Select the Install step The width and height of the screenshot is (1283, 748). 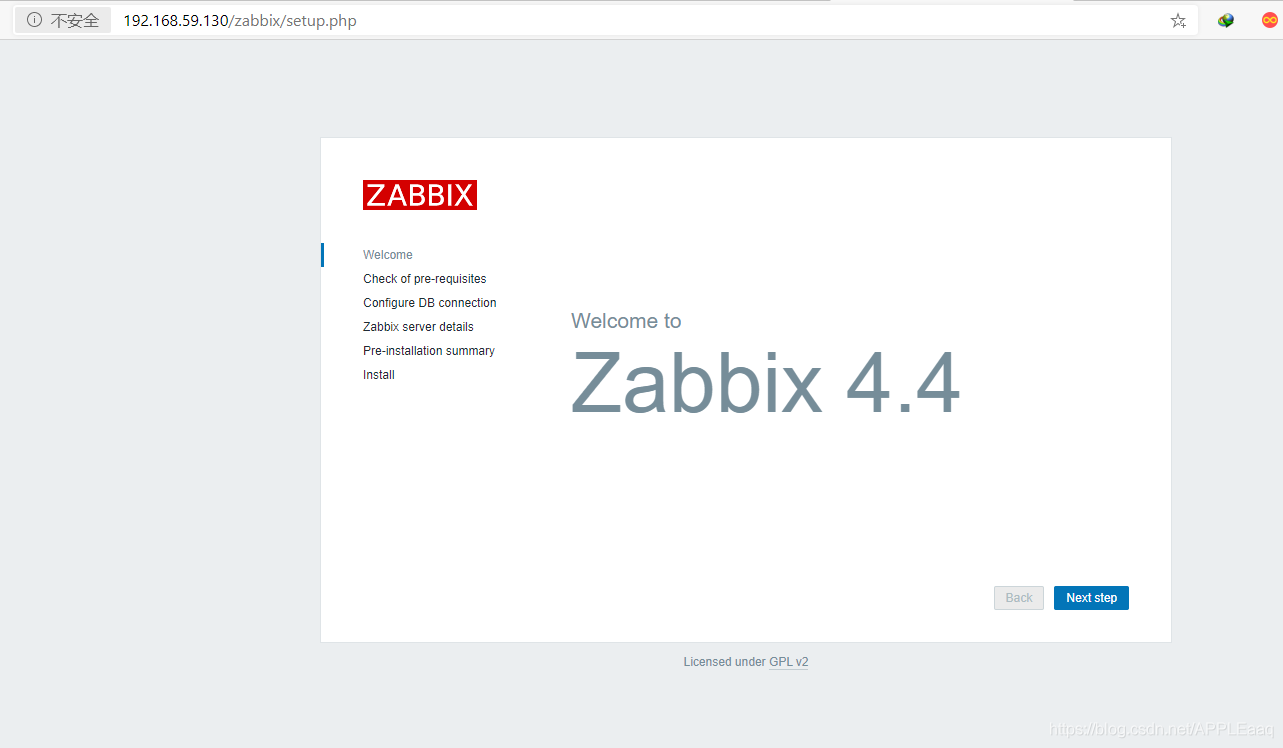click(379, 375)
